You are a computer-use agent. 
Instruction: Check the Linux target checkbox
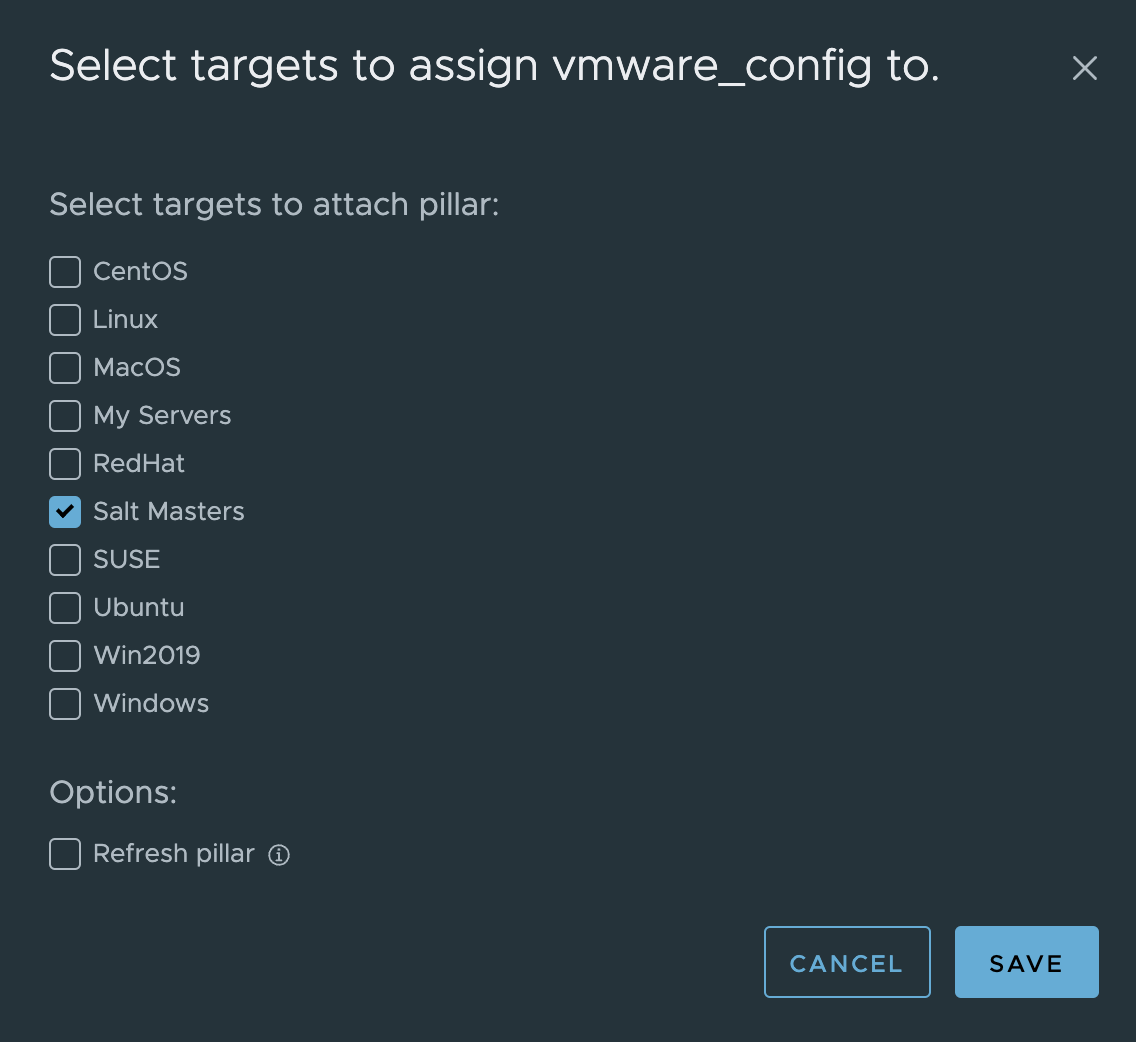click(65, 320)
